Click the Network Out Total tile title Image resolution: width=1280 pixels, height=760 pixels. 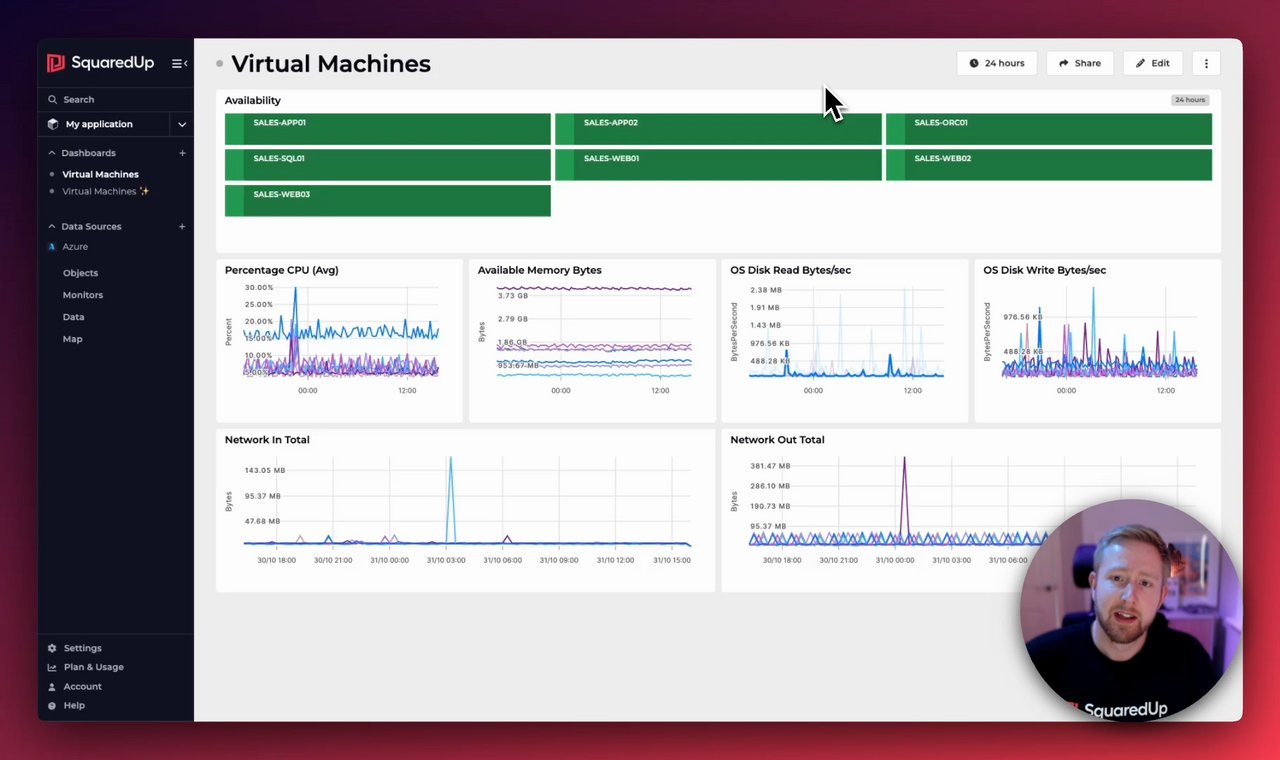(777, 440)
